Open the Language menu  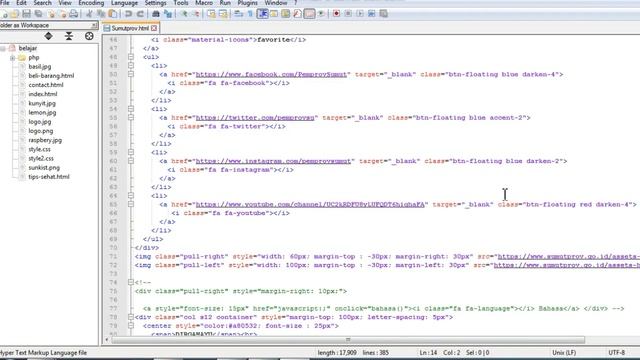(124, 3)
